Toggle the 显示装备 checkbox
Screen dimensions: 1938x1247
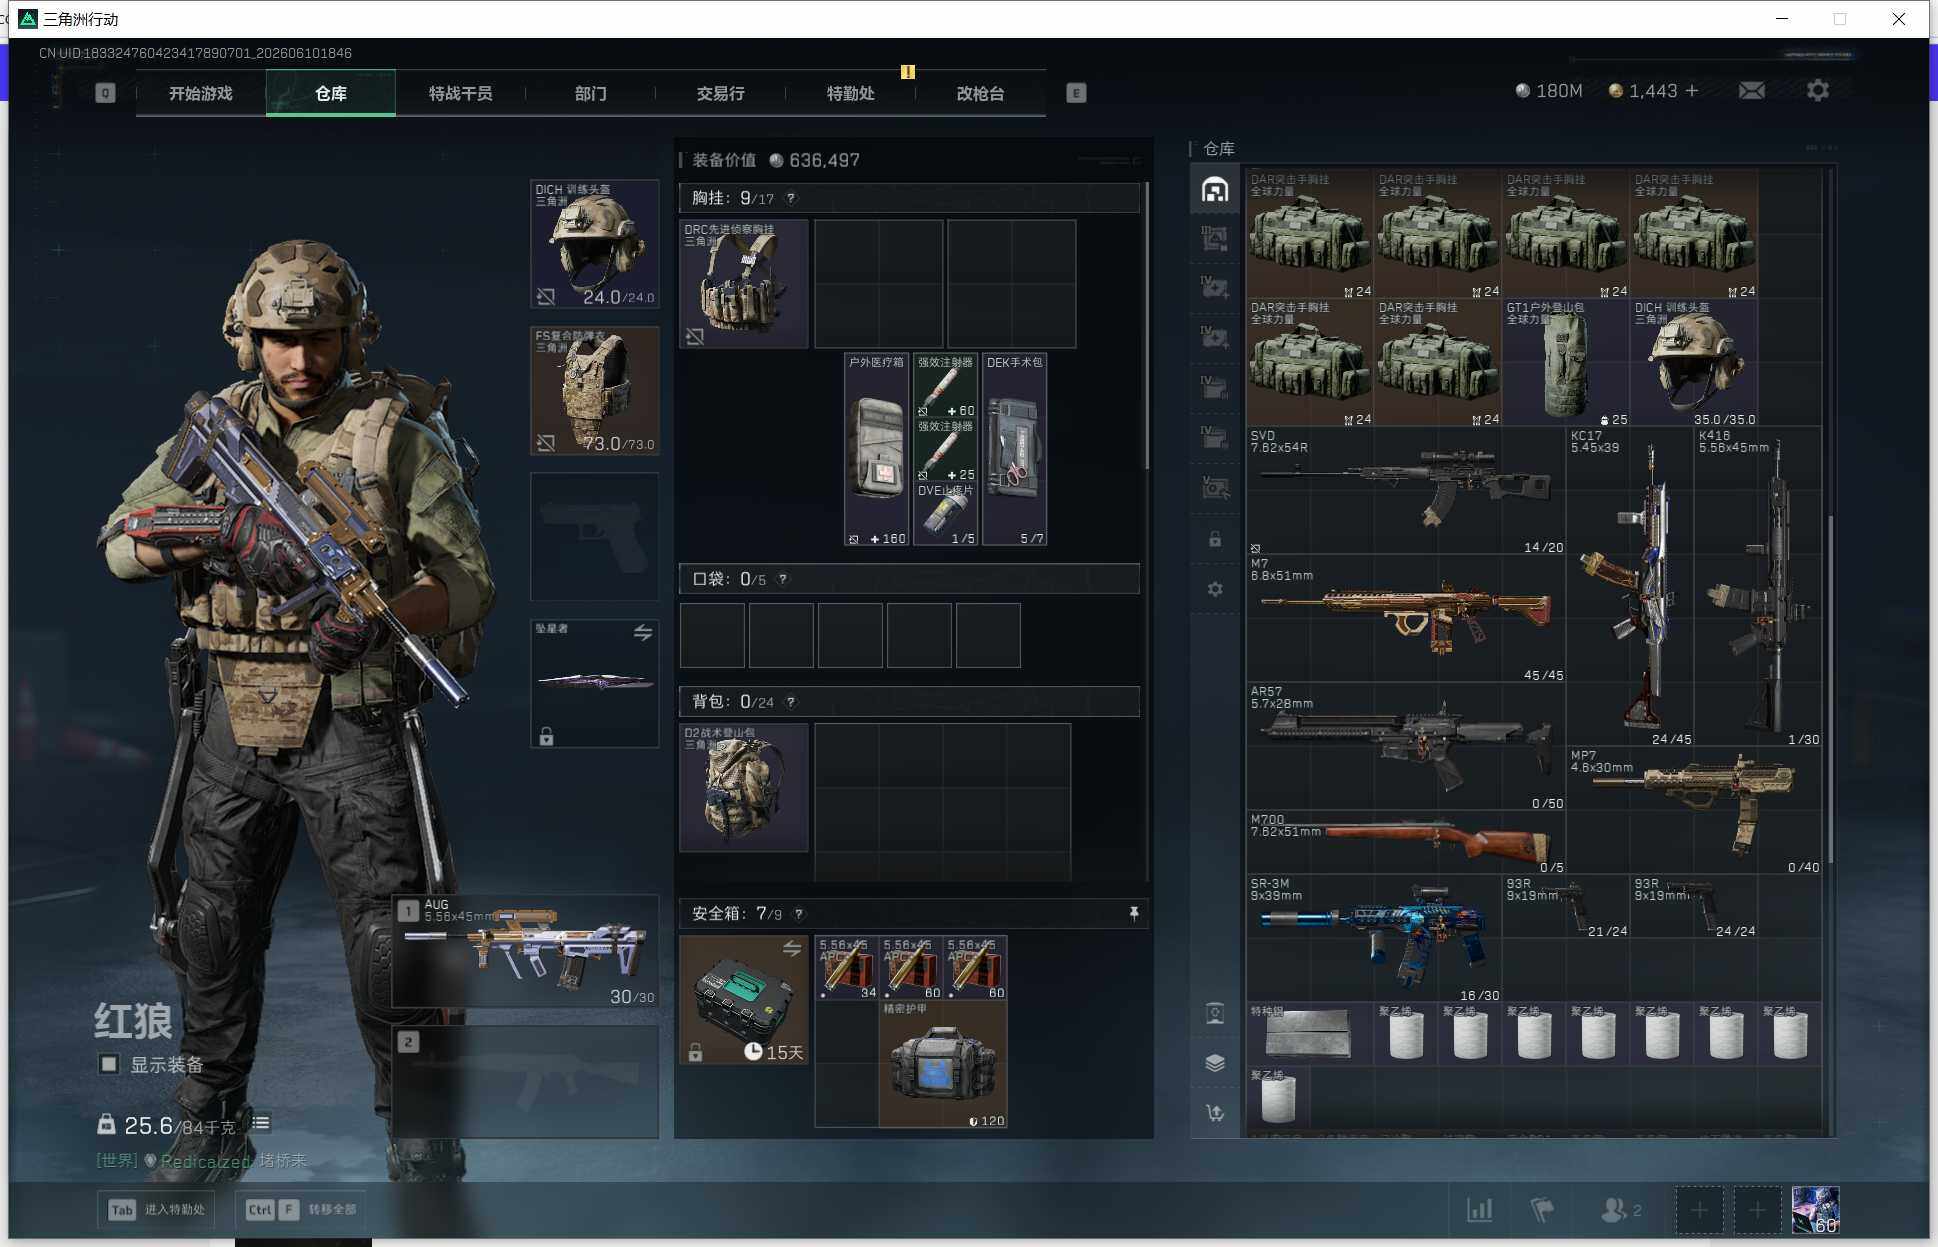tap(109, 1065)
